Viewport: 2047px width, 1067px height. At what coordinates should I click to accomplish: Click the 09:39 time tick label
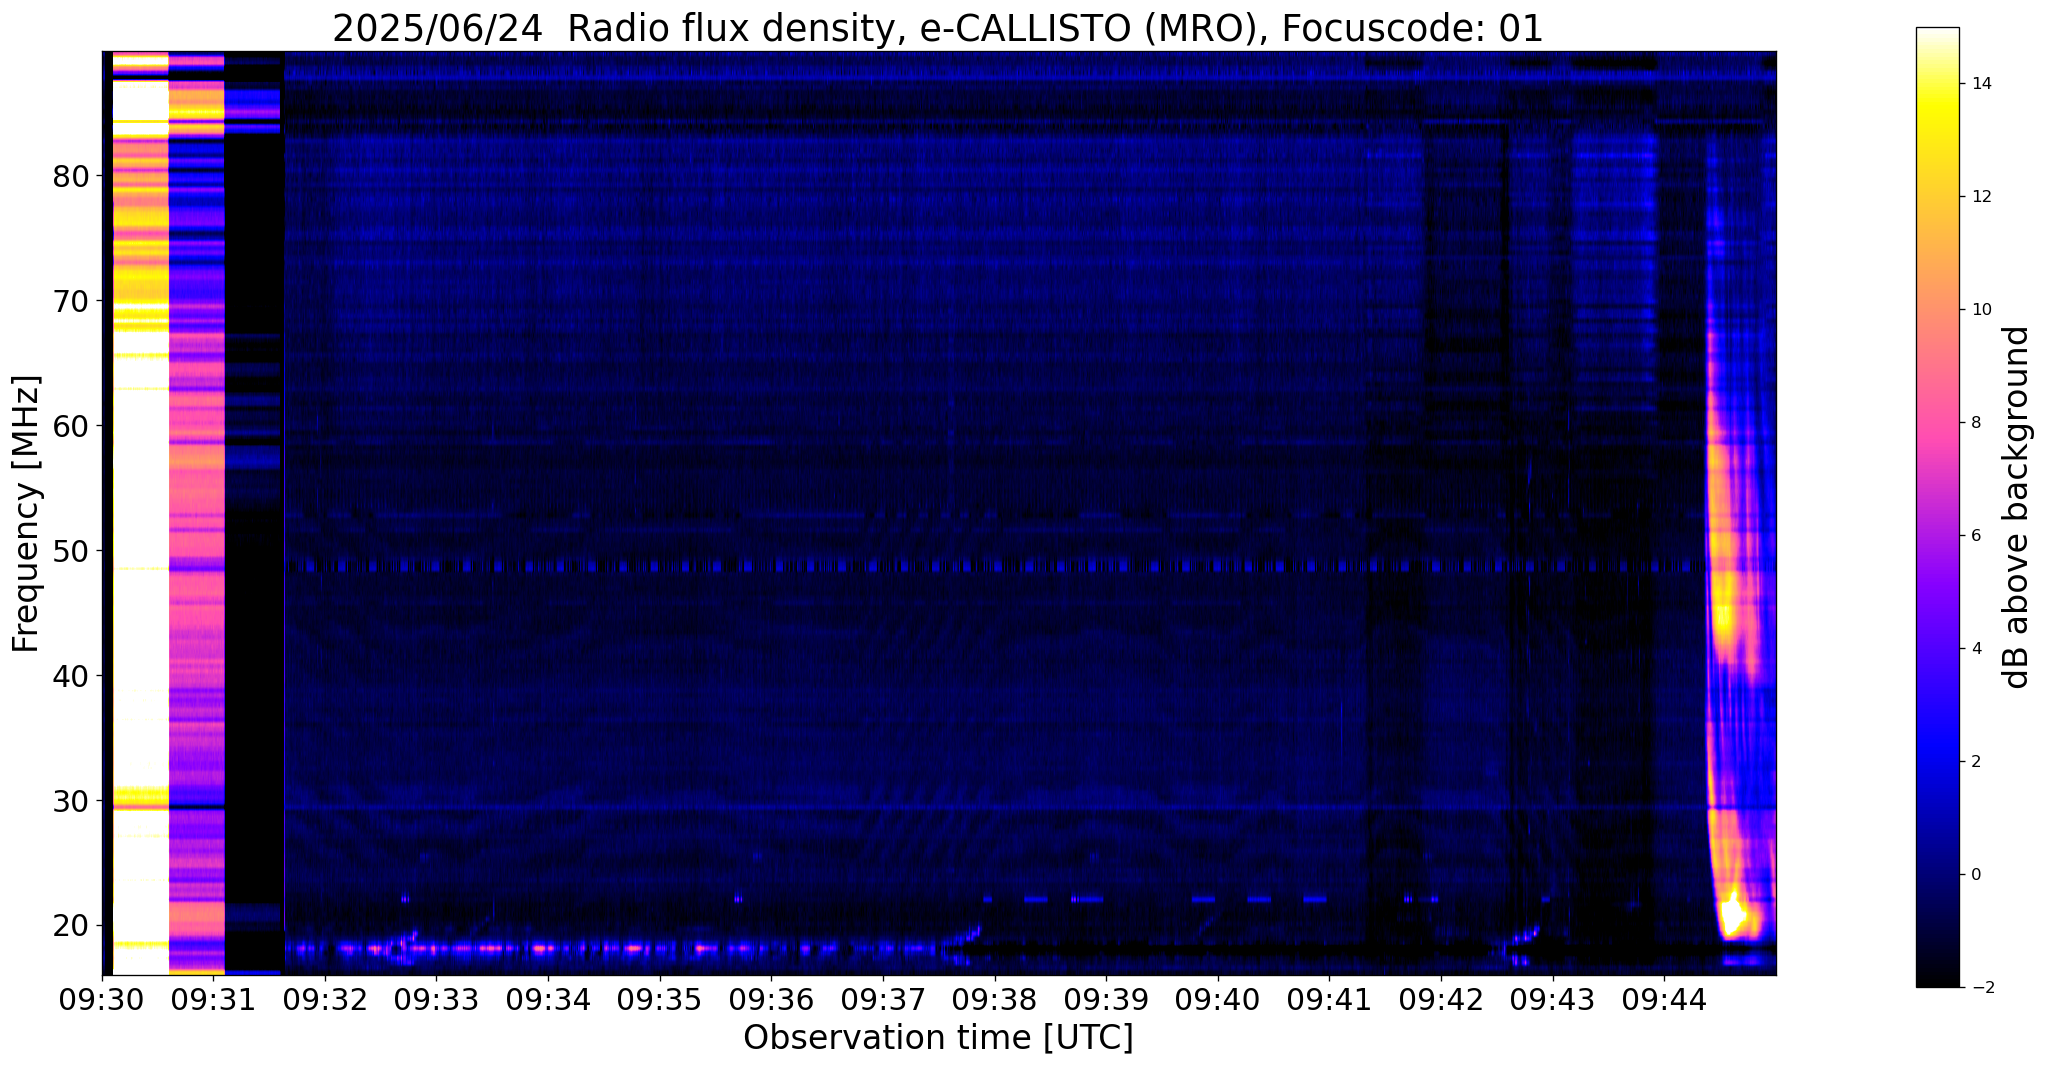(x=1106, y=1001)
